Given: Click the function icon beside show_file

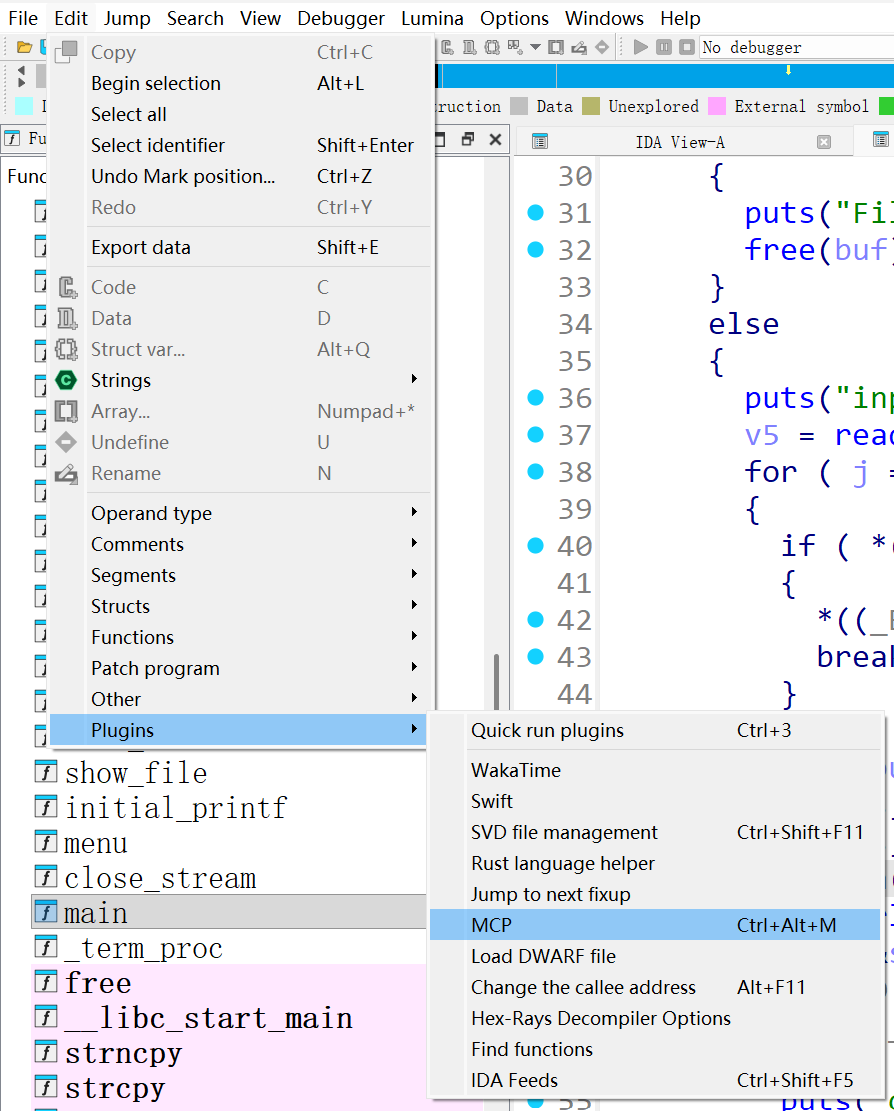Looking at the screenshot, I should [x=46, y=771].
